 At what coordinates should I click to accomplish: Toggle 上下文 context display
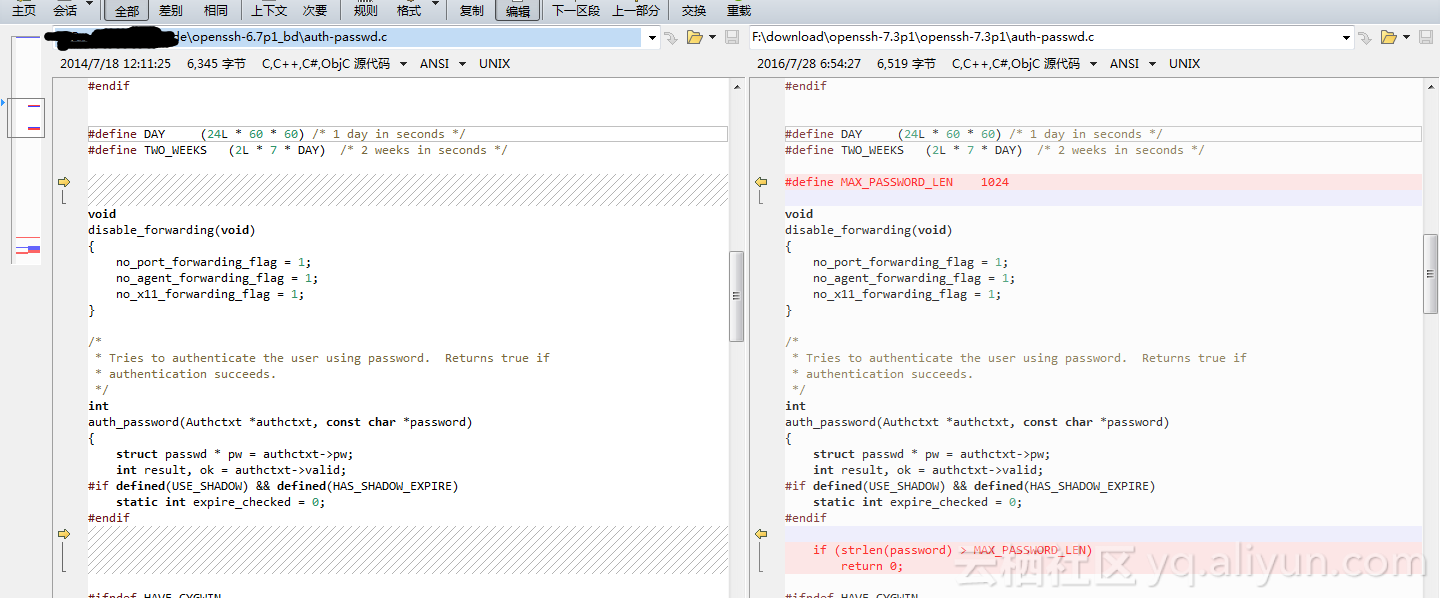269,10
